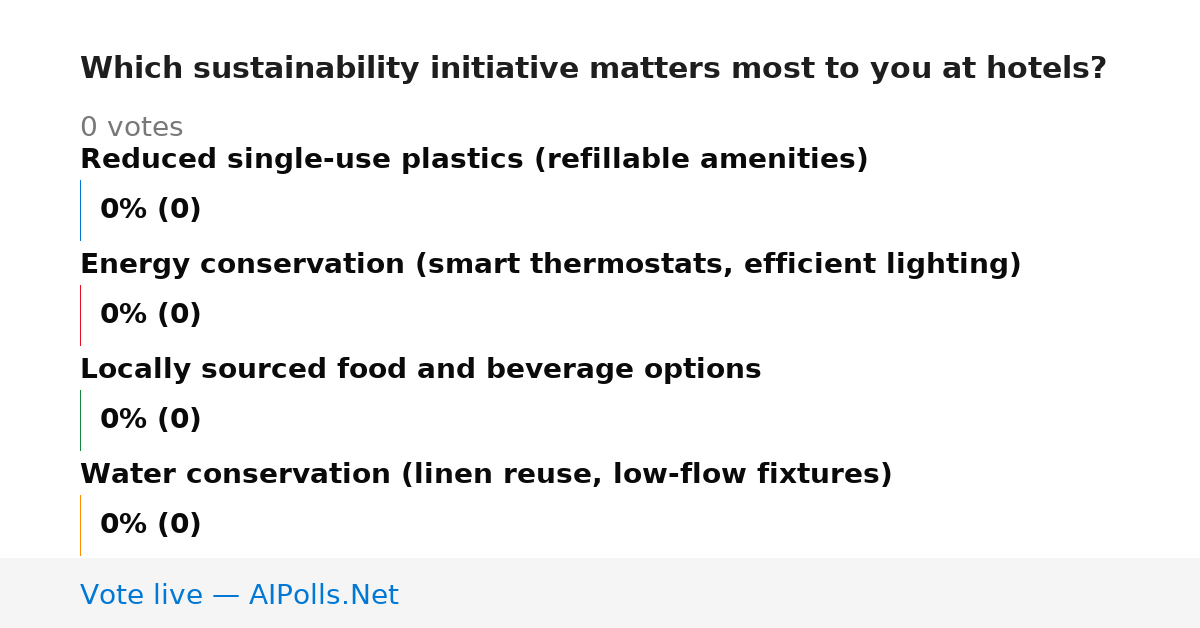
Task: Choose 'Locally sourced food and beverage options'
Action: click(420, 370)
